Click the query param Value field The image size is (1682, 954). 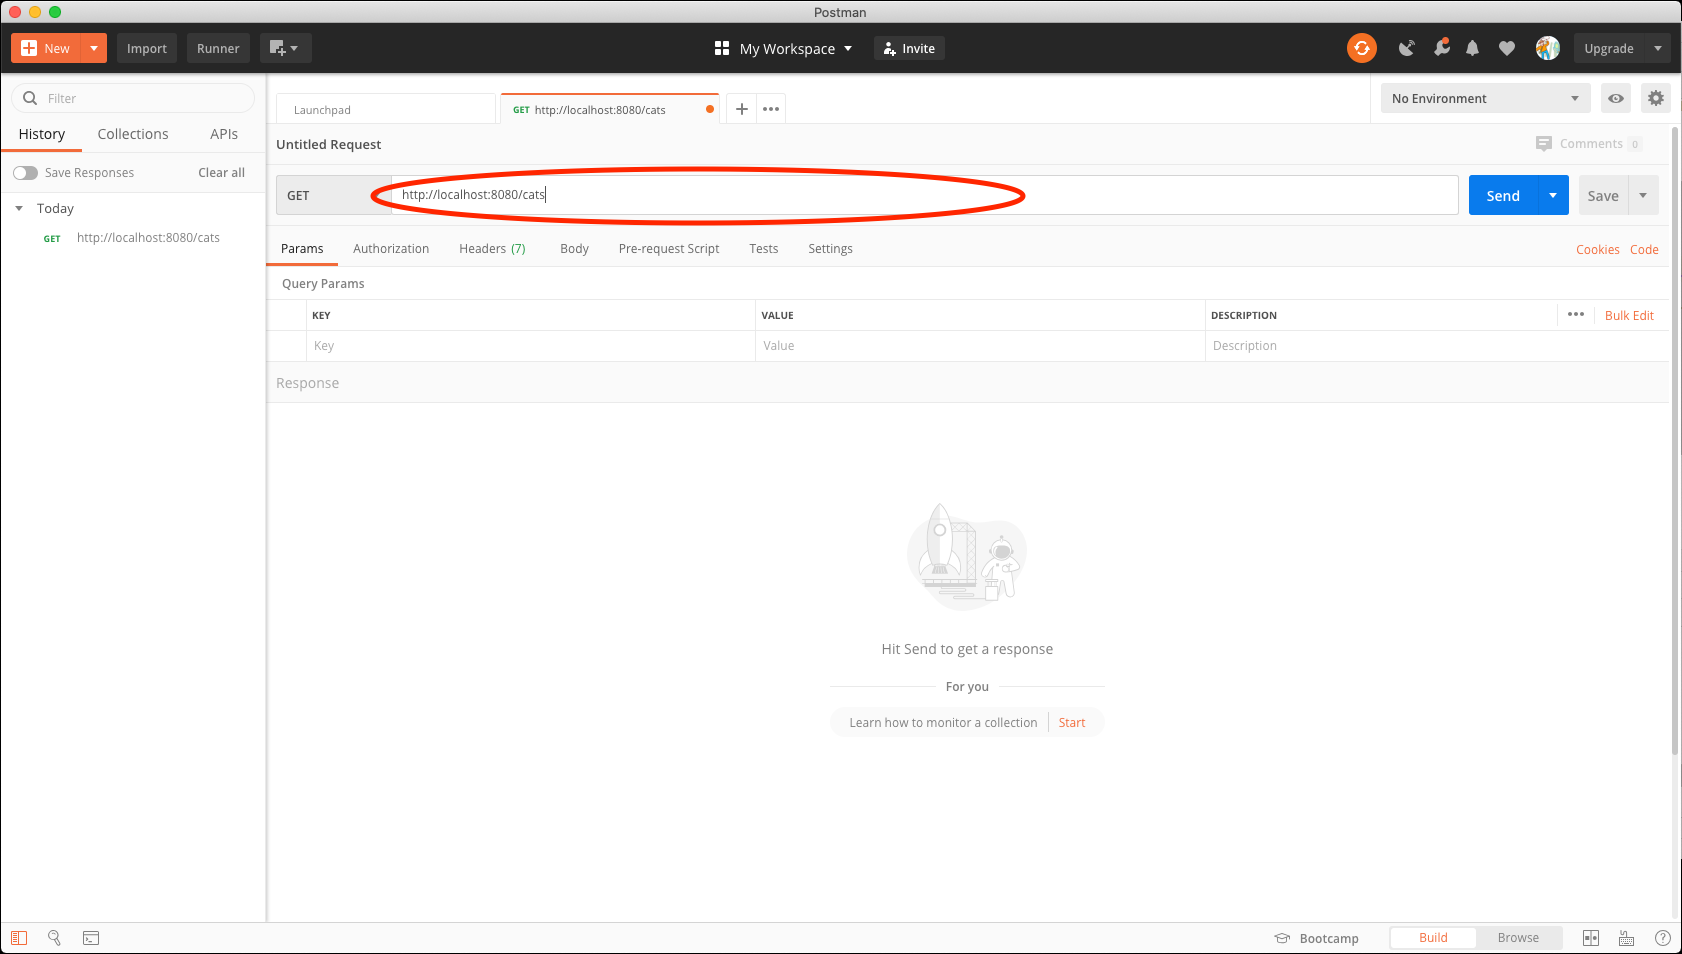pos(980,346)
